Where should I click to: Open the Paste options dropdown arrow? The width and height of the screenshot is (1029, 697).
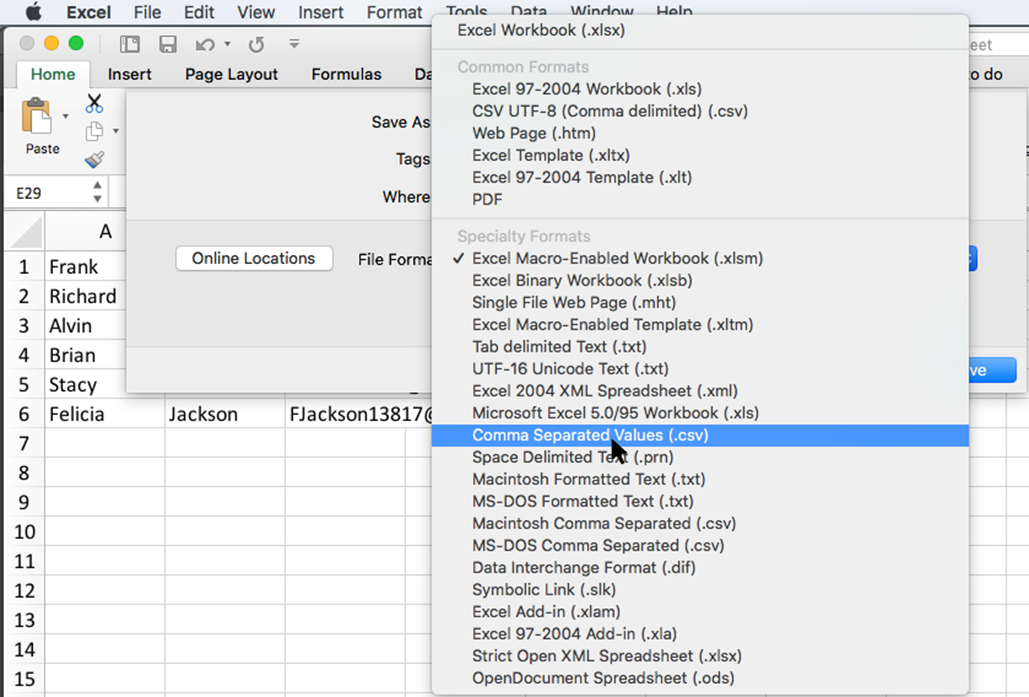pos(65,116)
